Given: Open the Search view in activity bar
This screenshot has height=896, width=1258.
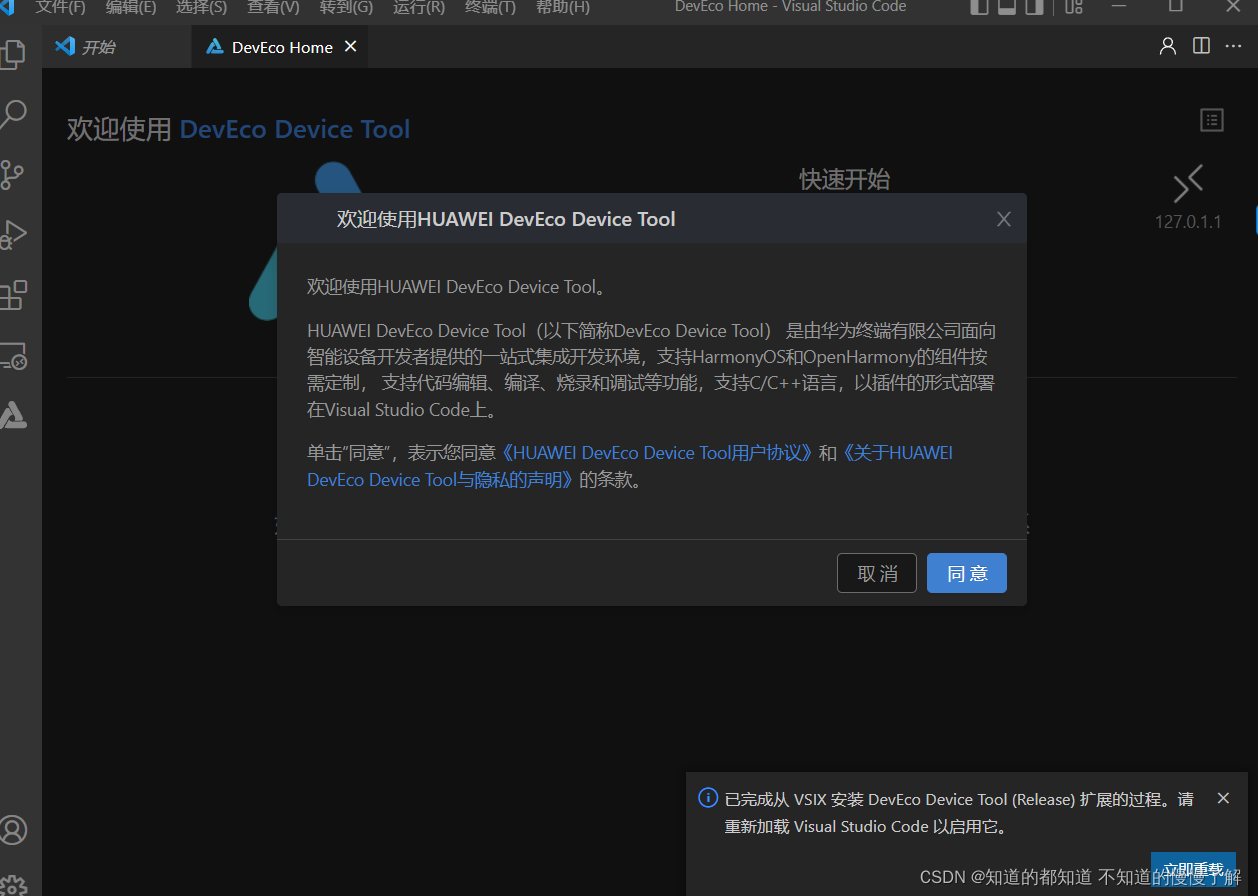Looking at the screenshot, I should point(12,114).
